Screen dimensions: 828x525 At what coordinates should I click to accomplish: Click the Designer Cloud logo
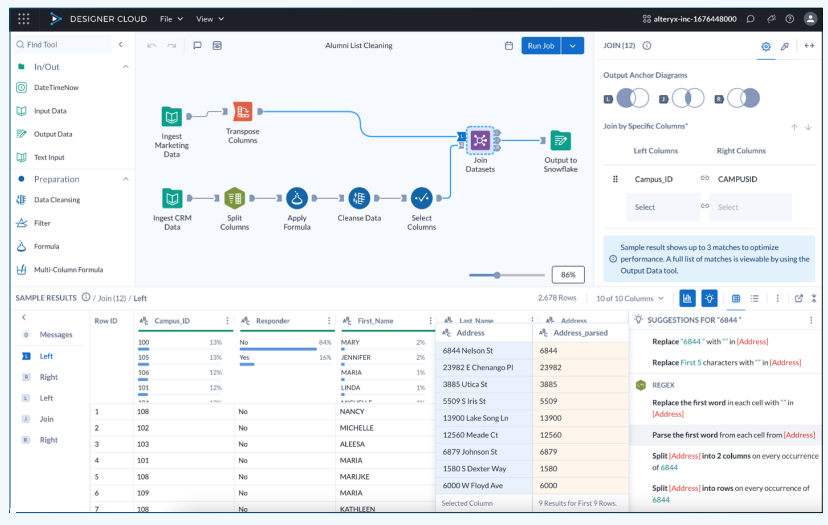click(x=99, y=19)
